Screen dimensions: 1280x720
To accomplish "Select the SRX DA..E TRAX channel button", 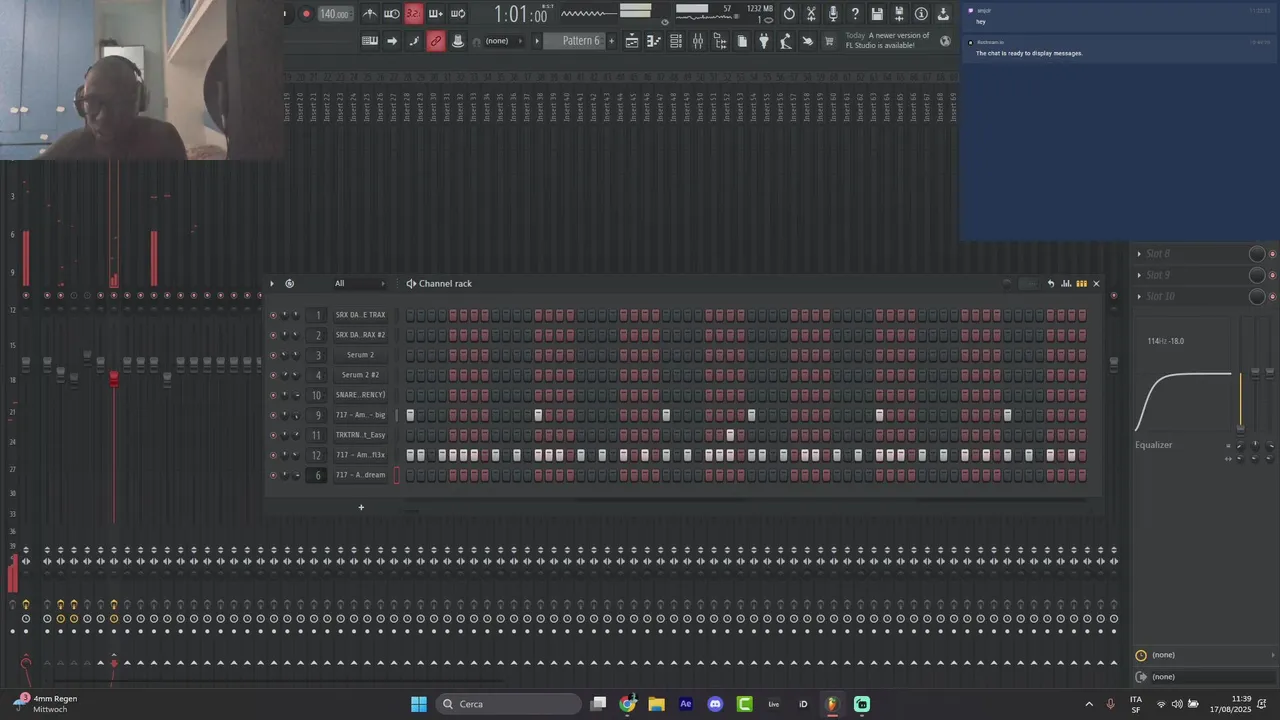I will point(360,315).
